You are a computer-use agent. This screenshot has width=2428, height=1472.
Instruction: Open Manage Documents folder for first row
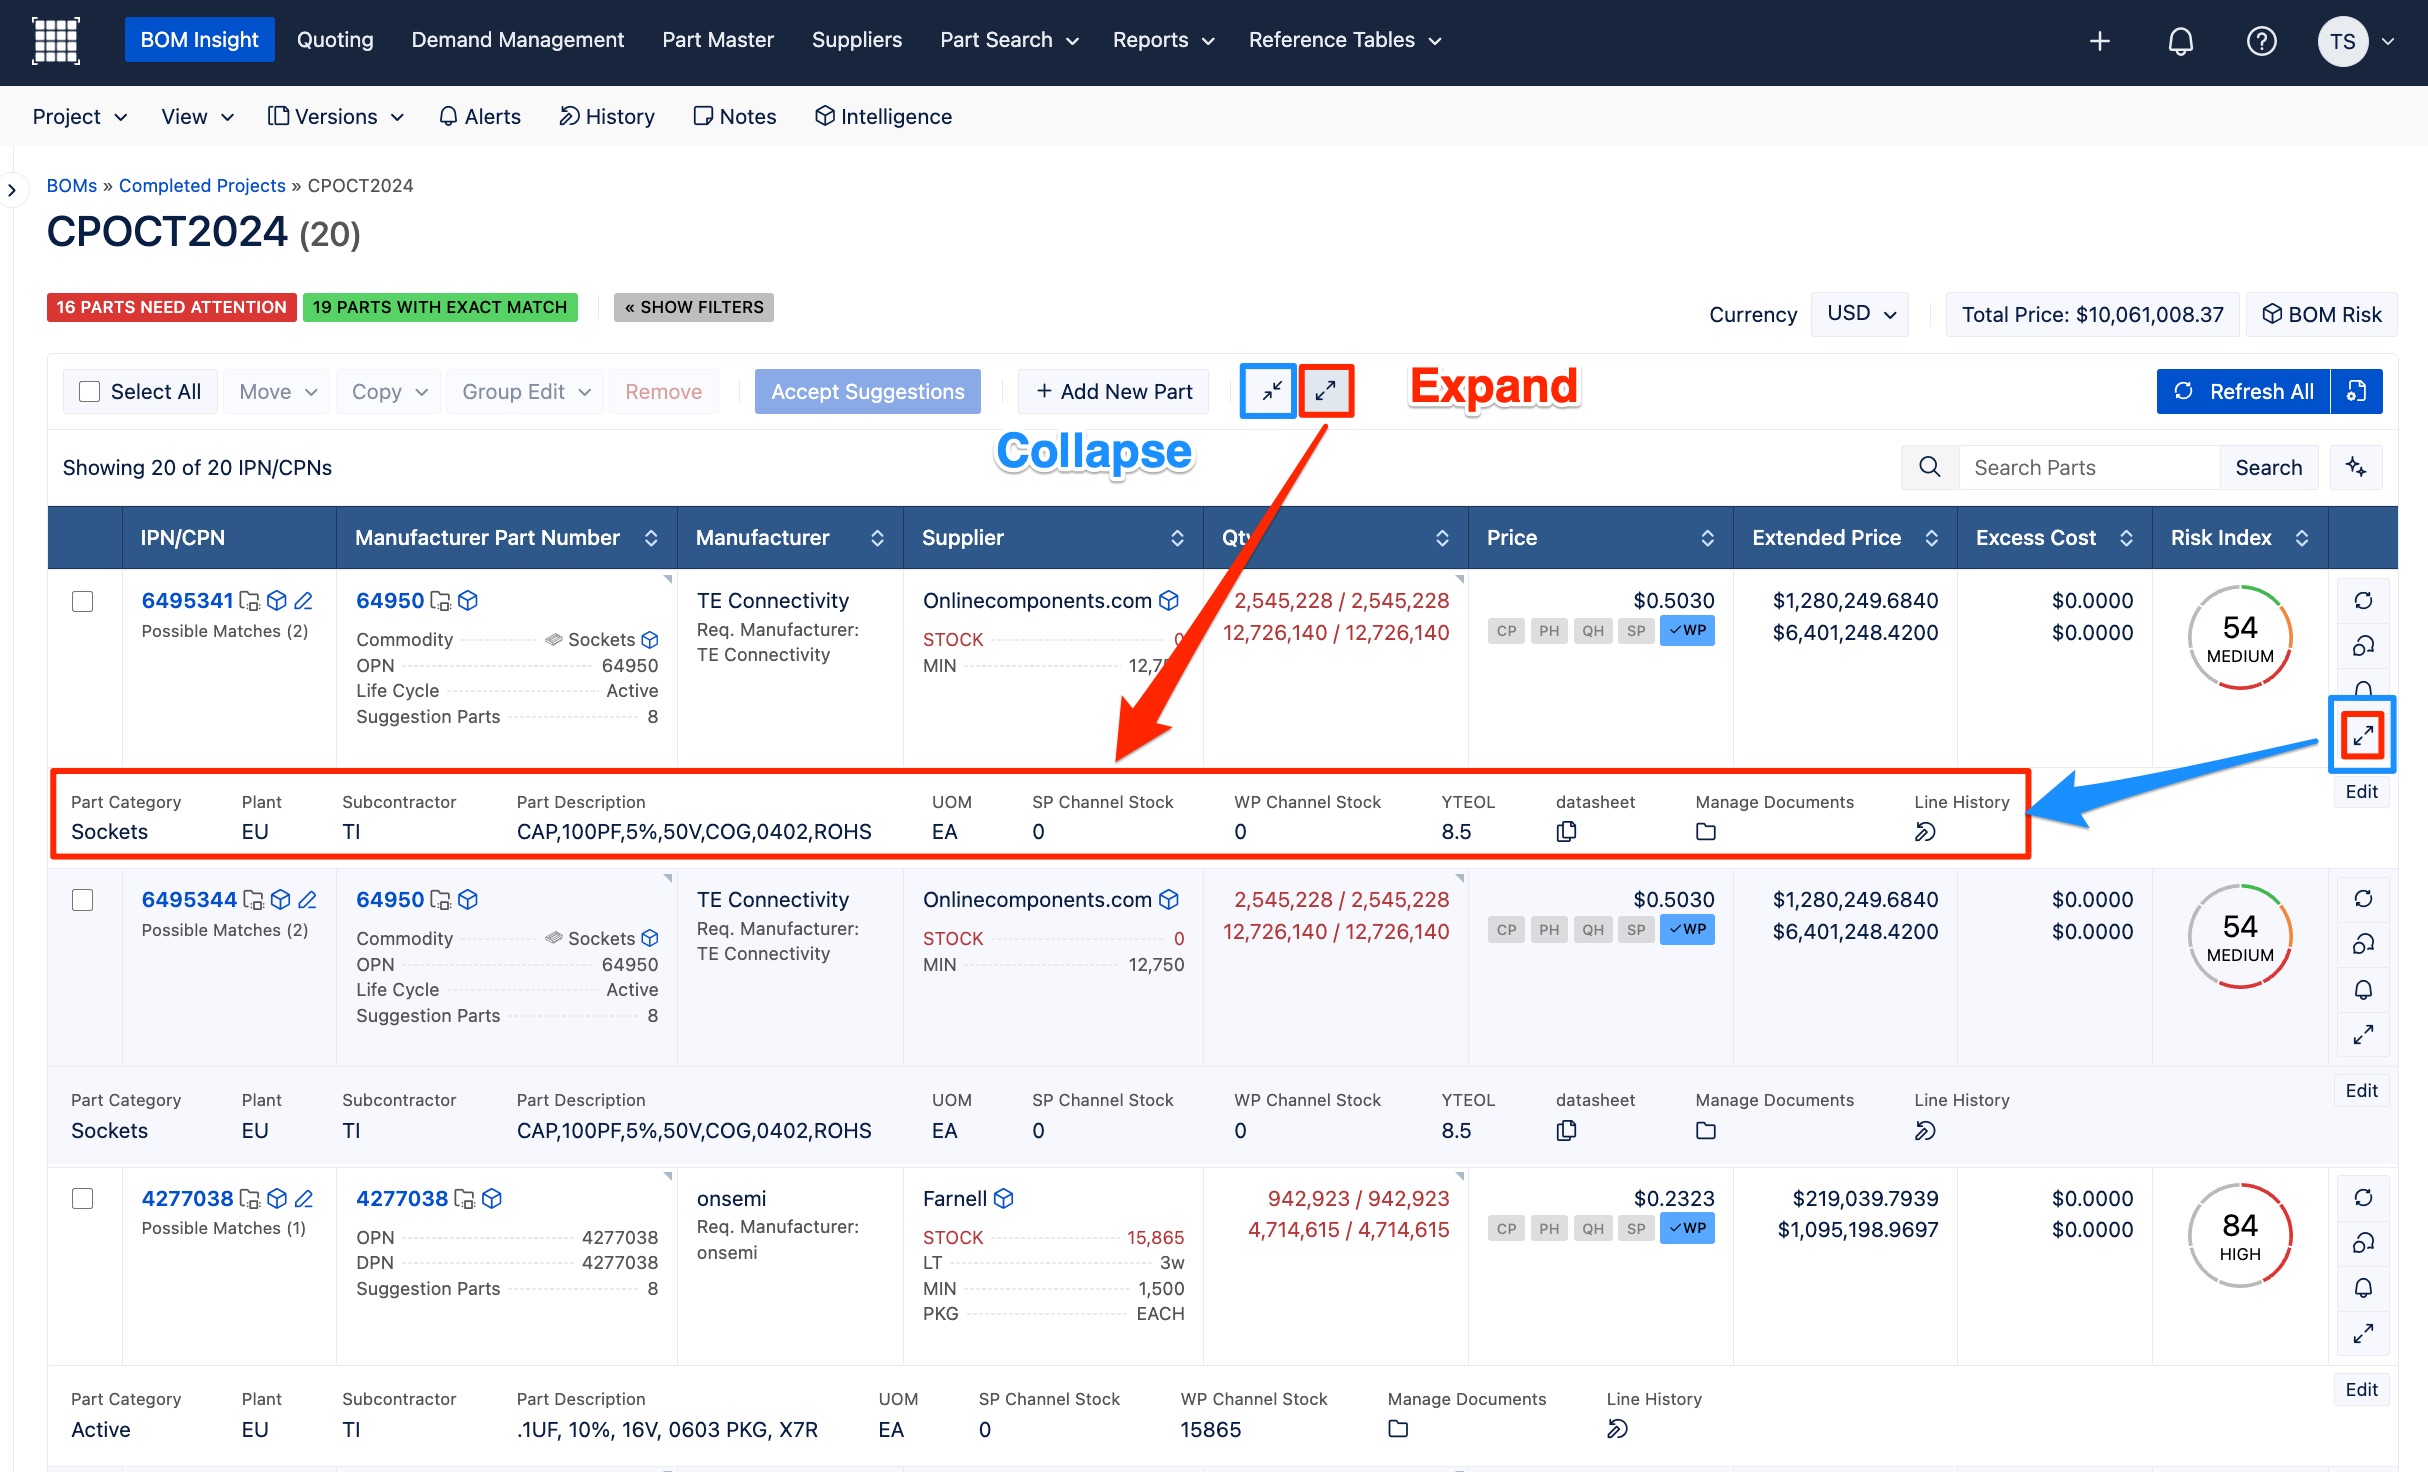coord(1706,832)
